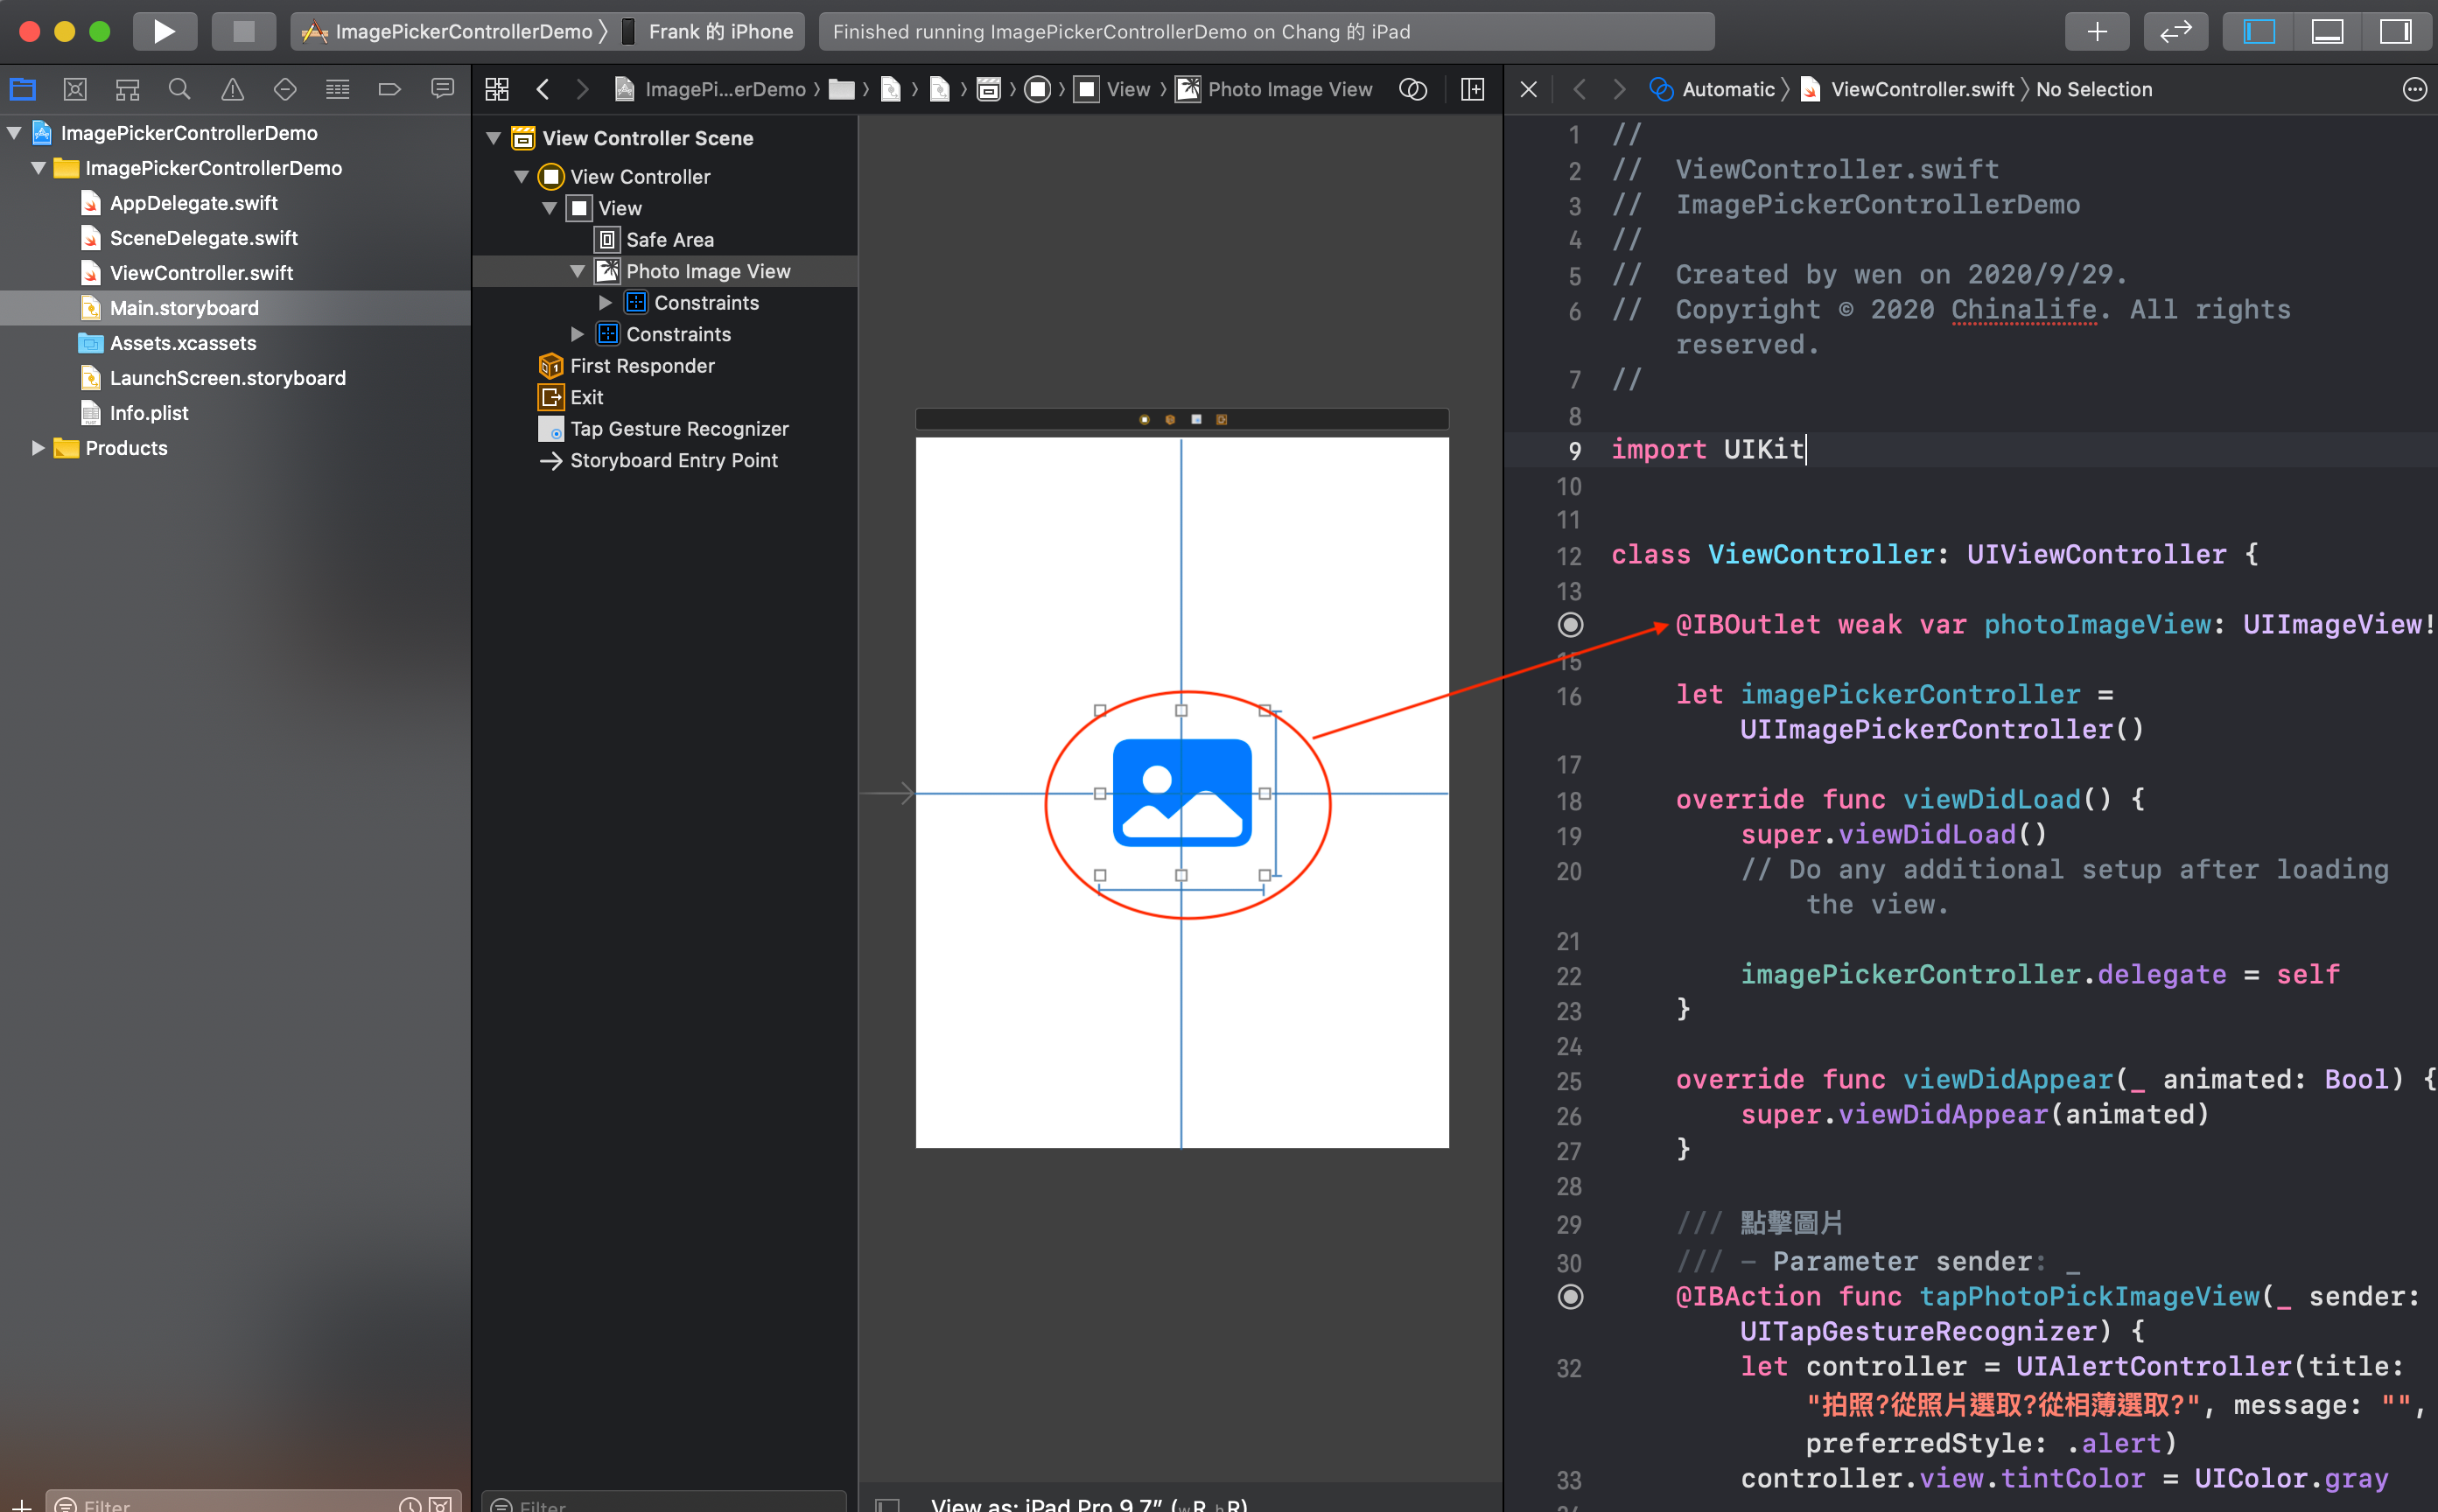Viewport: 2438px width, 1512px height.
Task: Open LaunchScreen.storyboard file
Action: (227, 378)
